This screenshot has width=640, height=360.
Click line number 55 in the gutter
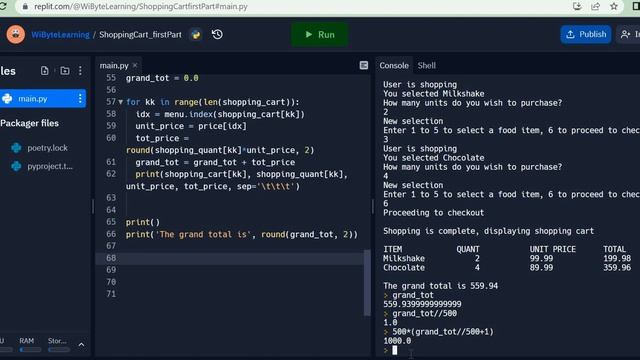coord(111,78)
